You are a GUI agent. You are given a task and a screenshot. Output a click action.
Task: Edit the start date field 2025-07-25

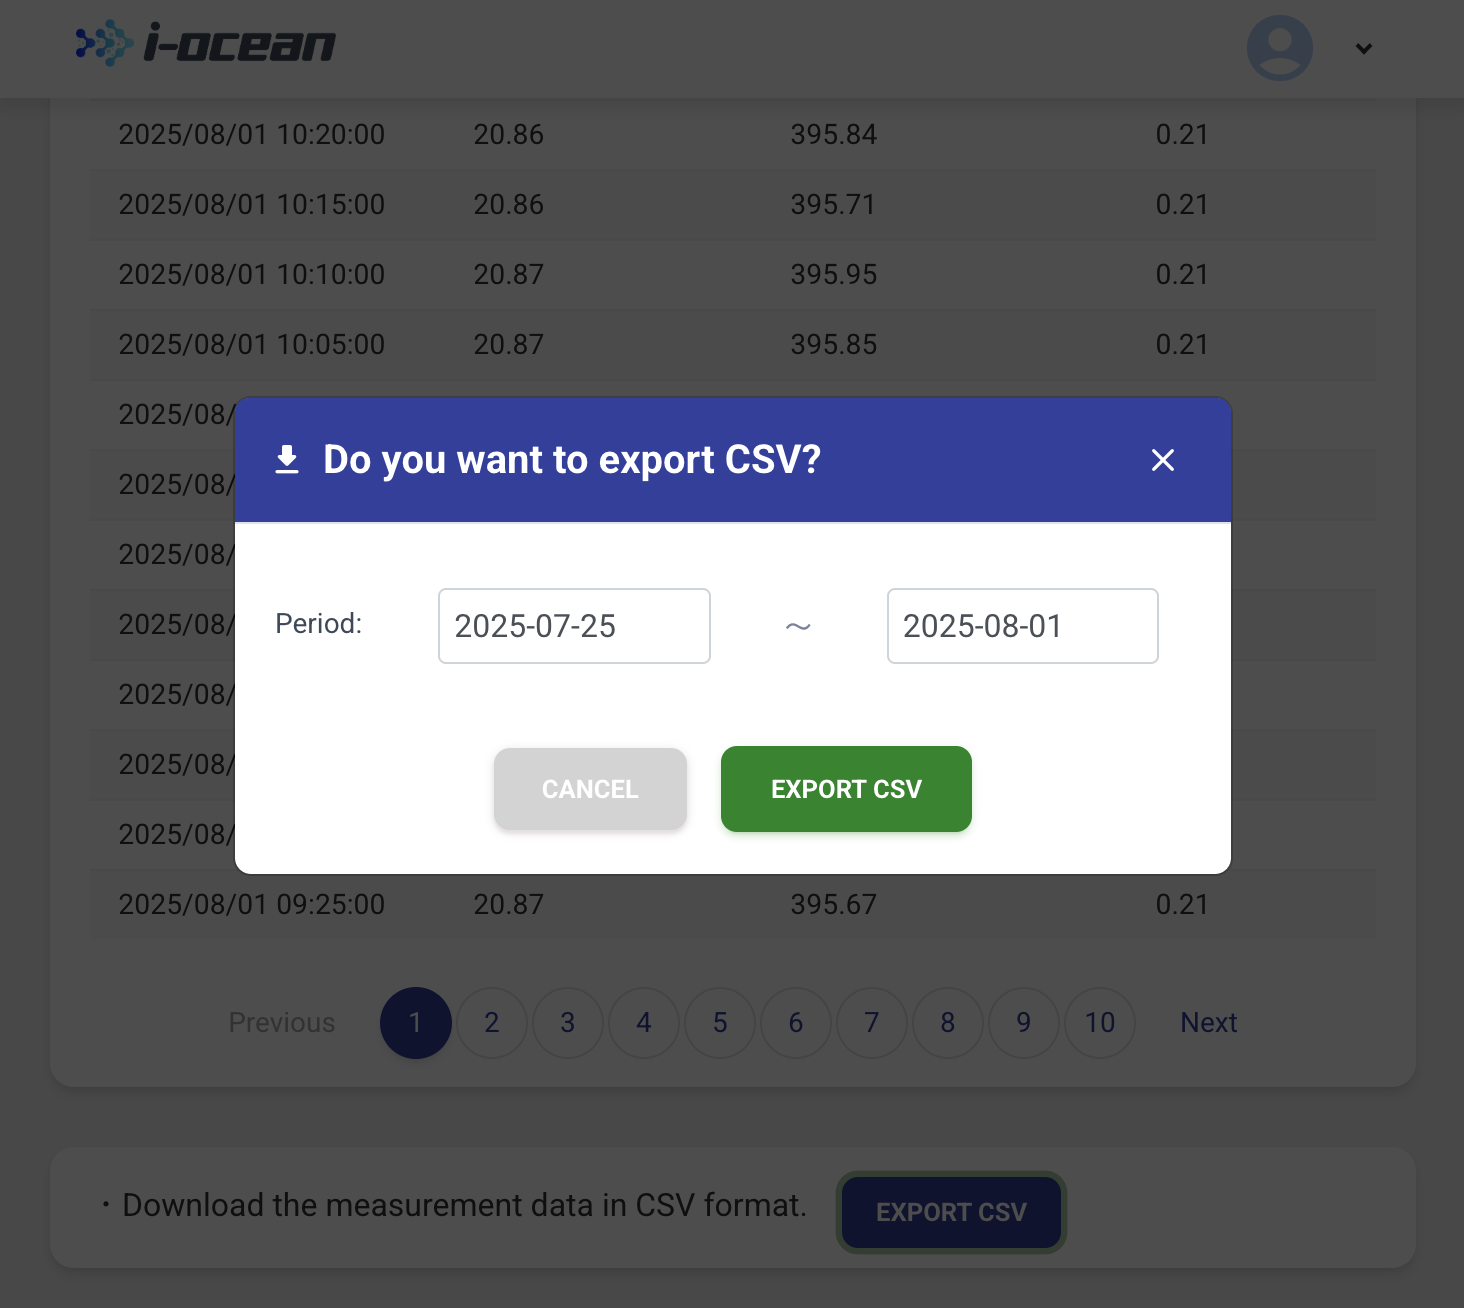click(574, 626)
